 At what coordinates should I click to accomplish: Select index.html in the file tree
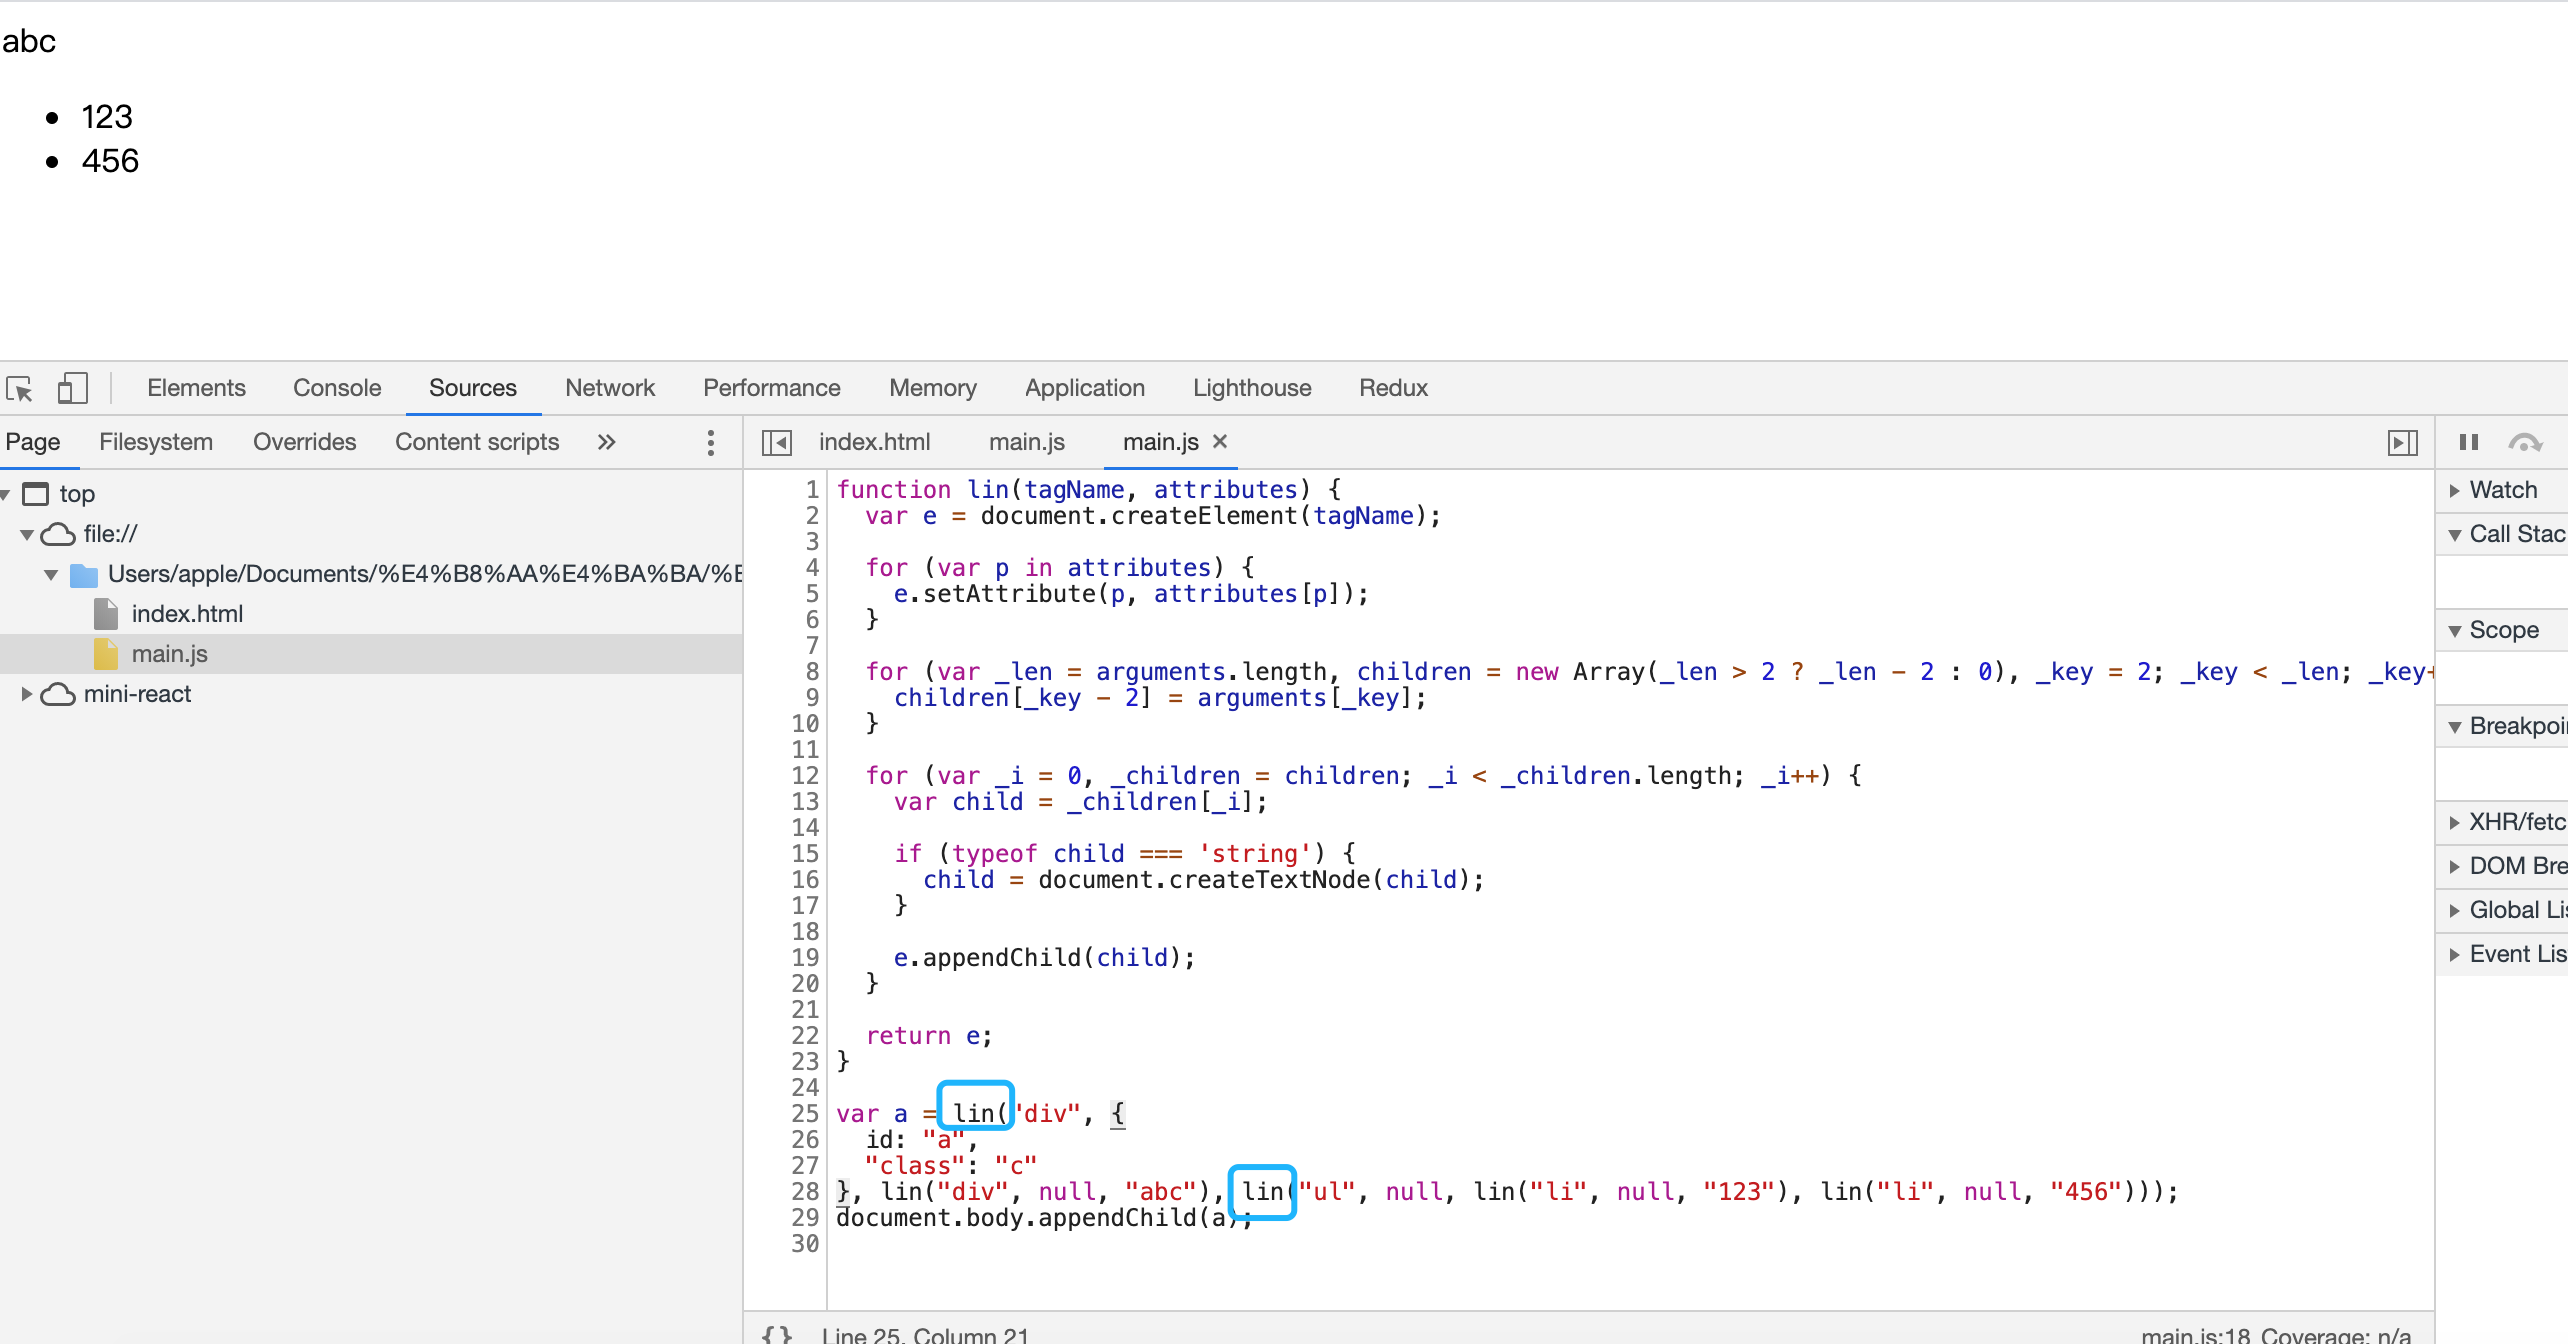(187, 614)
